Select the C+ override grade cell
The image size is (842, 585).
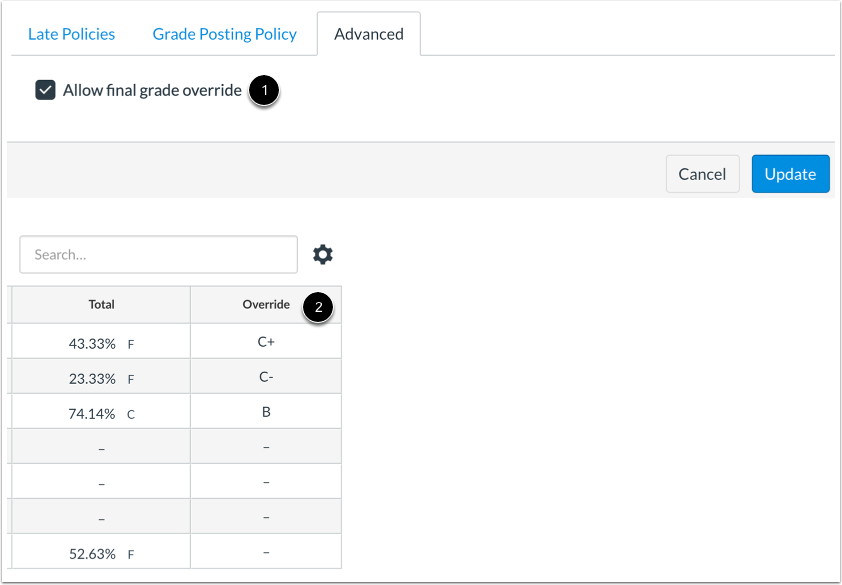click(266, 341)
